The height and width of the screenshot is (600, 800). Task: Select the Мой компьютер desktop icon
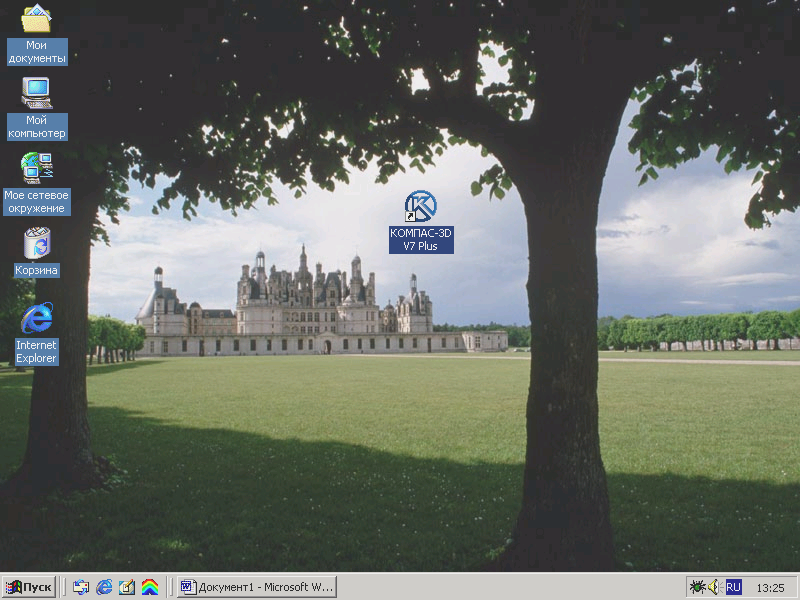[x=36, y=93]
